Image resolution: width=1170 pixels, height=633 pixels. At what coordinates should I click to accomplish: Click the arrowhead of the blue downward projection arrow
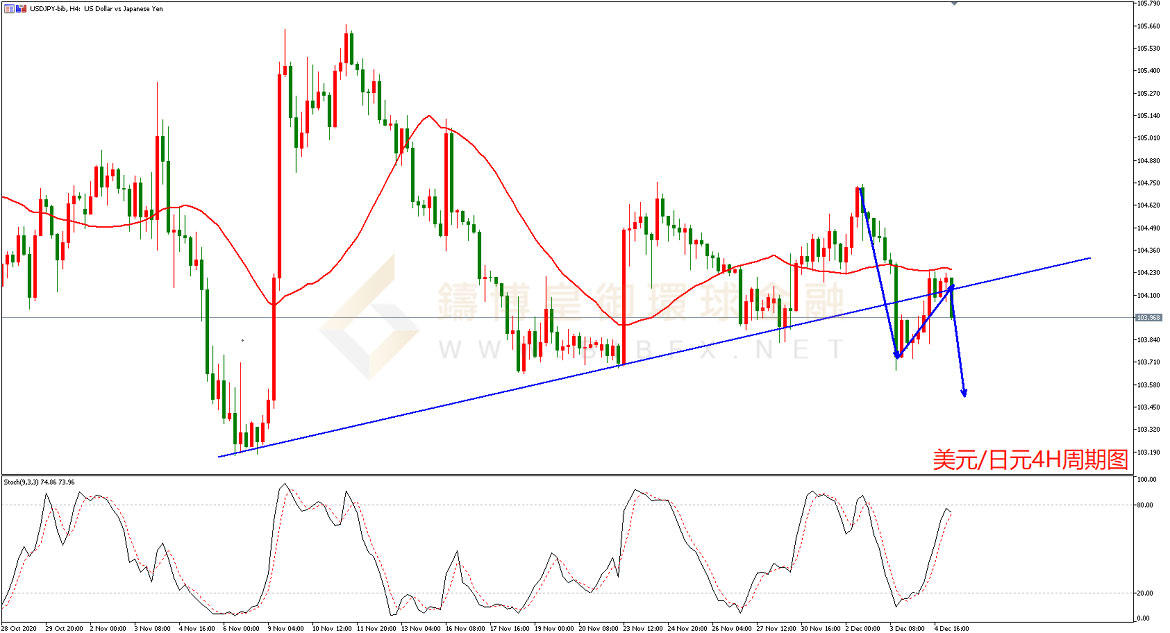tap(964, 393)
